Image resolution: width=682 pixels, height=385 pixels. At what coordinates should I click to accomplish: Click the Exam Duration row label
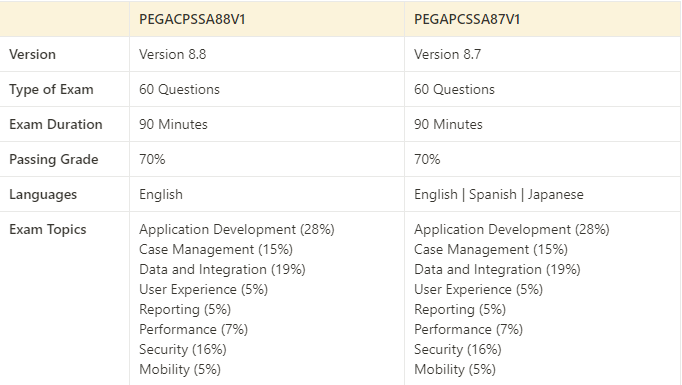[56, 124]
